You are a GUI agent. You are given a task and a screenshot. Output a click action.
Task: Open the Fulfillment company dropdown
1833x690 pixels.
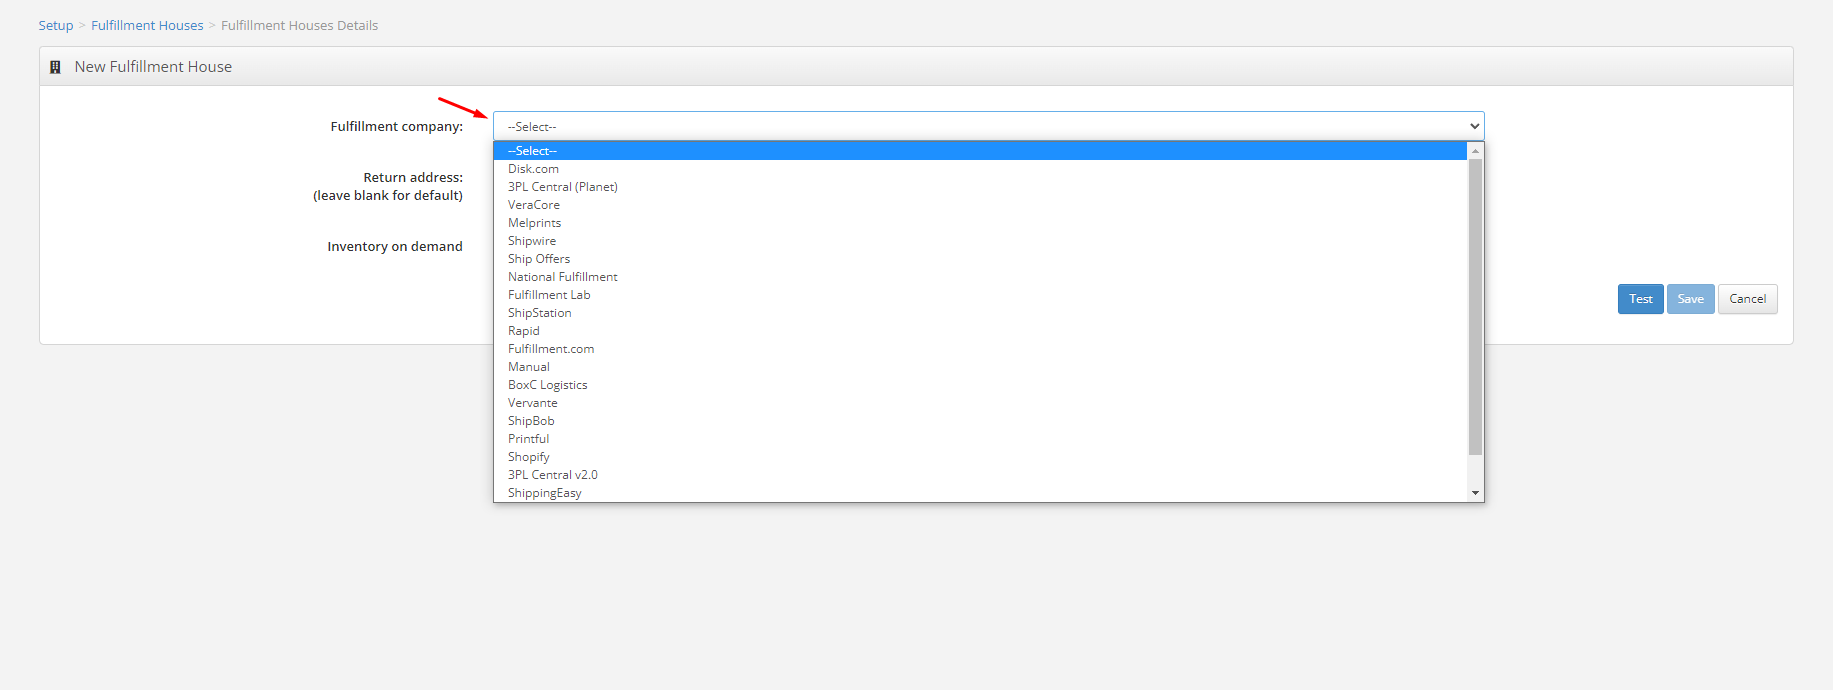988,126
